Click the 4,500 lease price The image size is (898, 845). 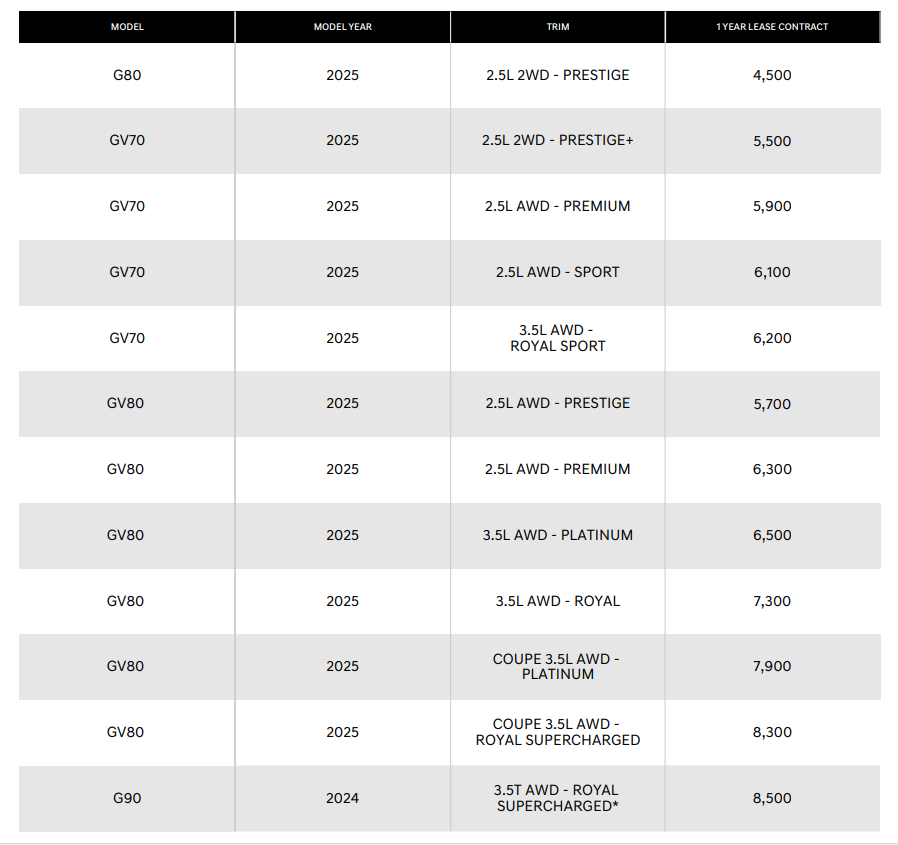pyautogui.click(x=772, y=75)
